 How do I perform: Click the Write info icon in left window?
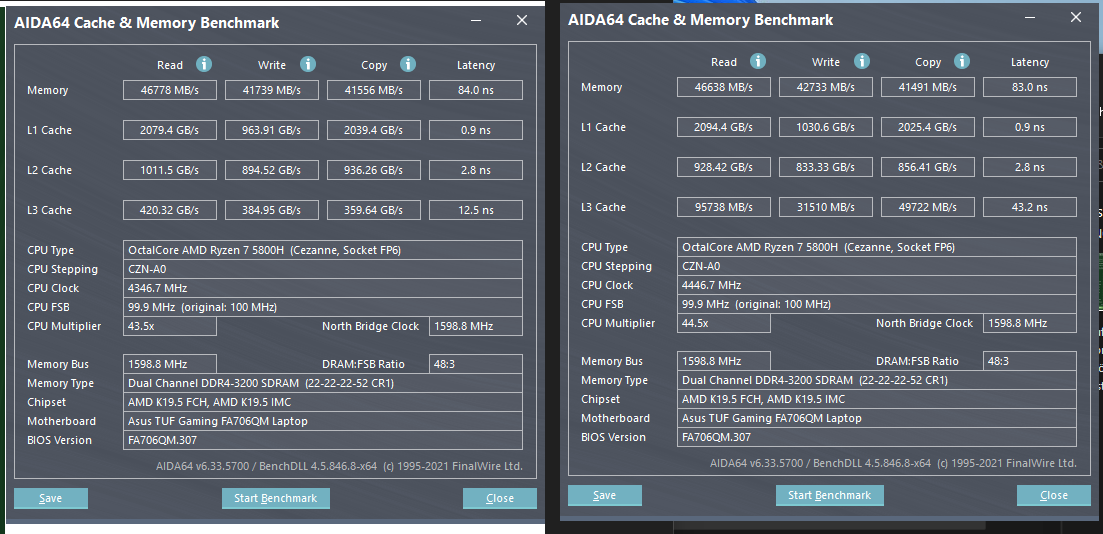coord(307,65)
